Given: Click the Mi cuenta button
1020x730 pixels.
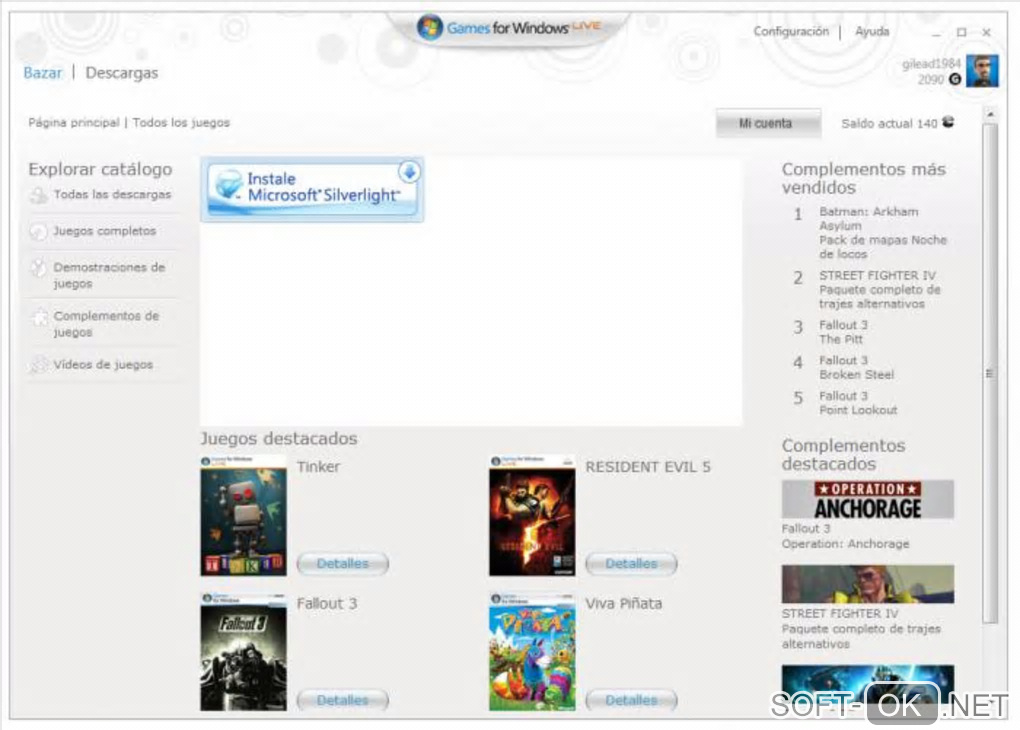Looking at the screenshot, I should click(768, 123).
